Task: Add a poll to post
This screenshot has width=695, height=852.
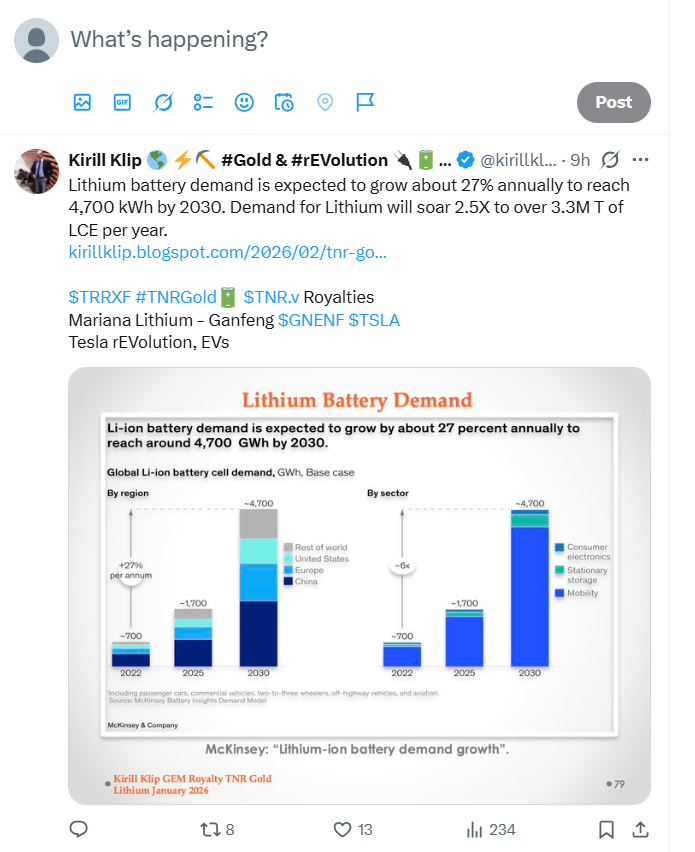Action: [203, 102]
